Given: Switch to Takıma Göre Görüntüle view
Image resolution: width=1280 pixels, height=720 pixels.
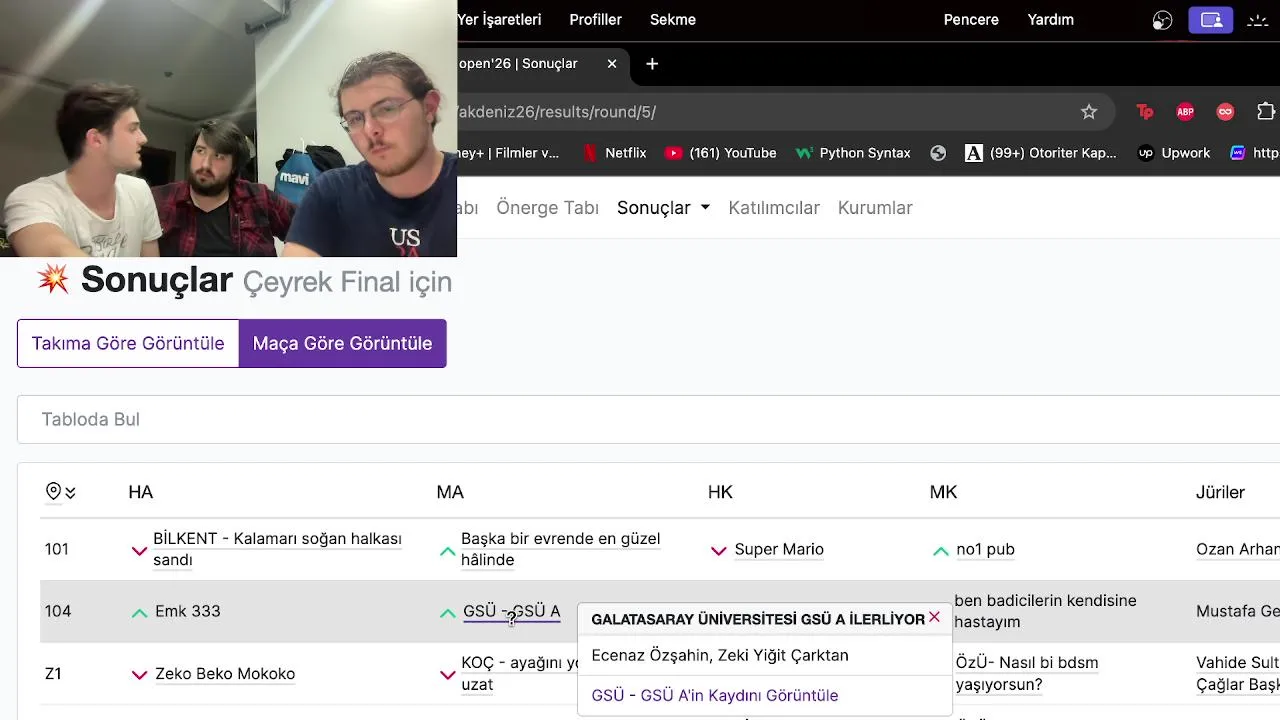Looking at the screenshot, I should 128,343.
